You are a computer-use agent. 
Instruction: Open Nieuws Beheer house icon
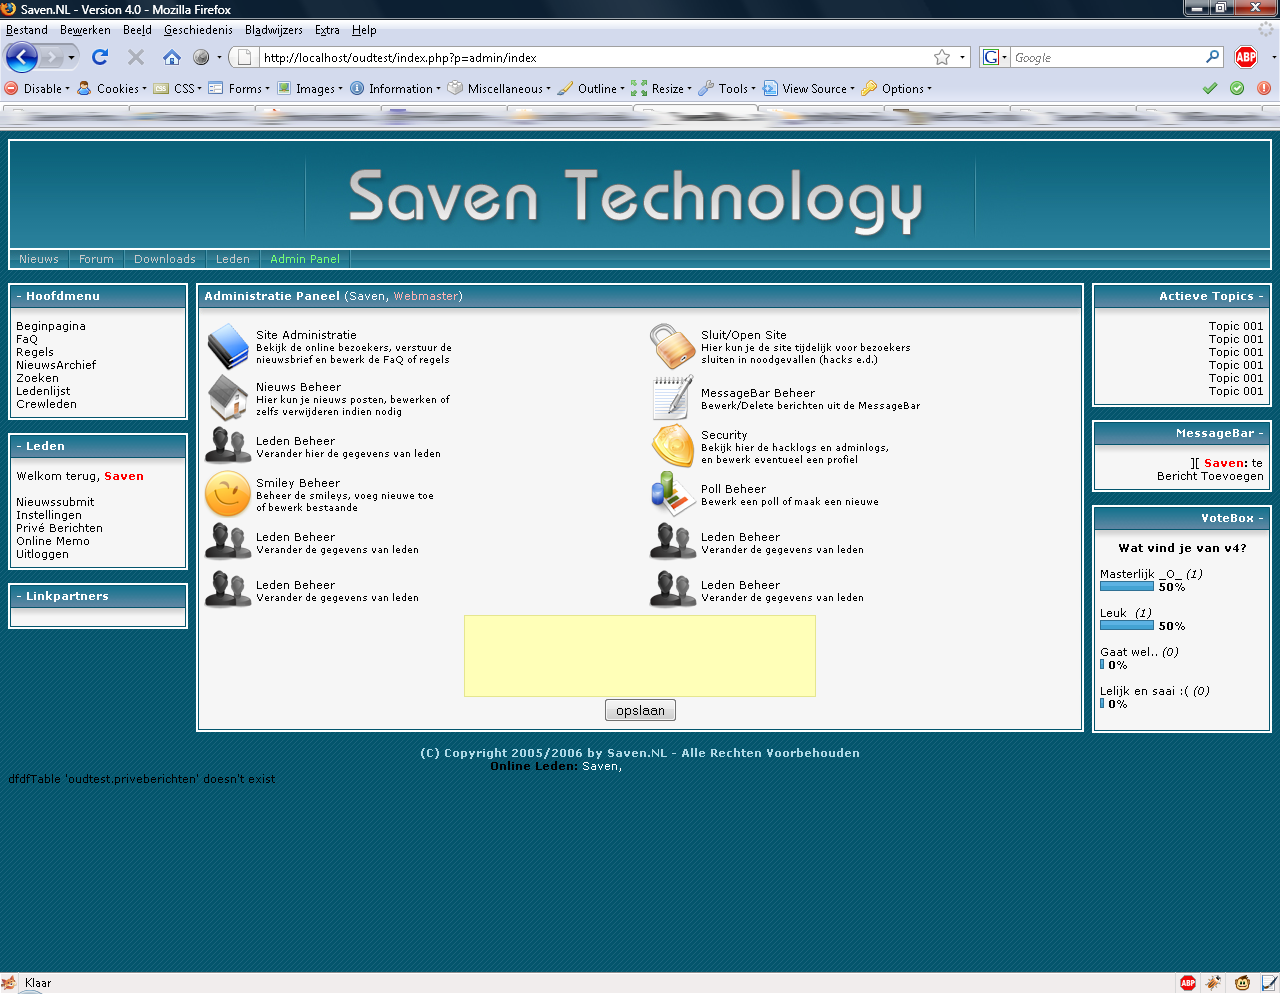tap(228, 397)
